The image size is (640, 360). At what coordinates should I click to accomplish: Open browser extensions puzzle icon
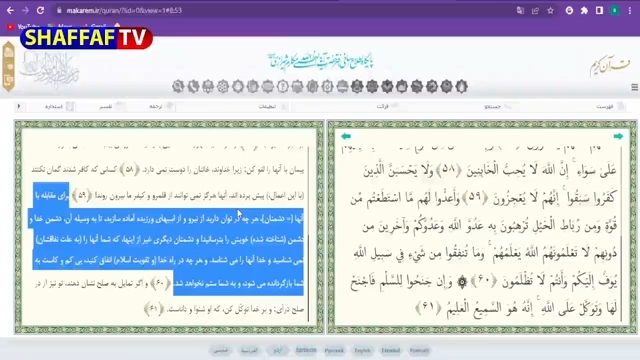coord(584,11)
